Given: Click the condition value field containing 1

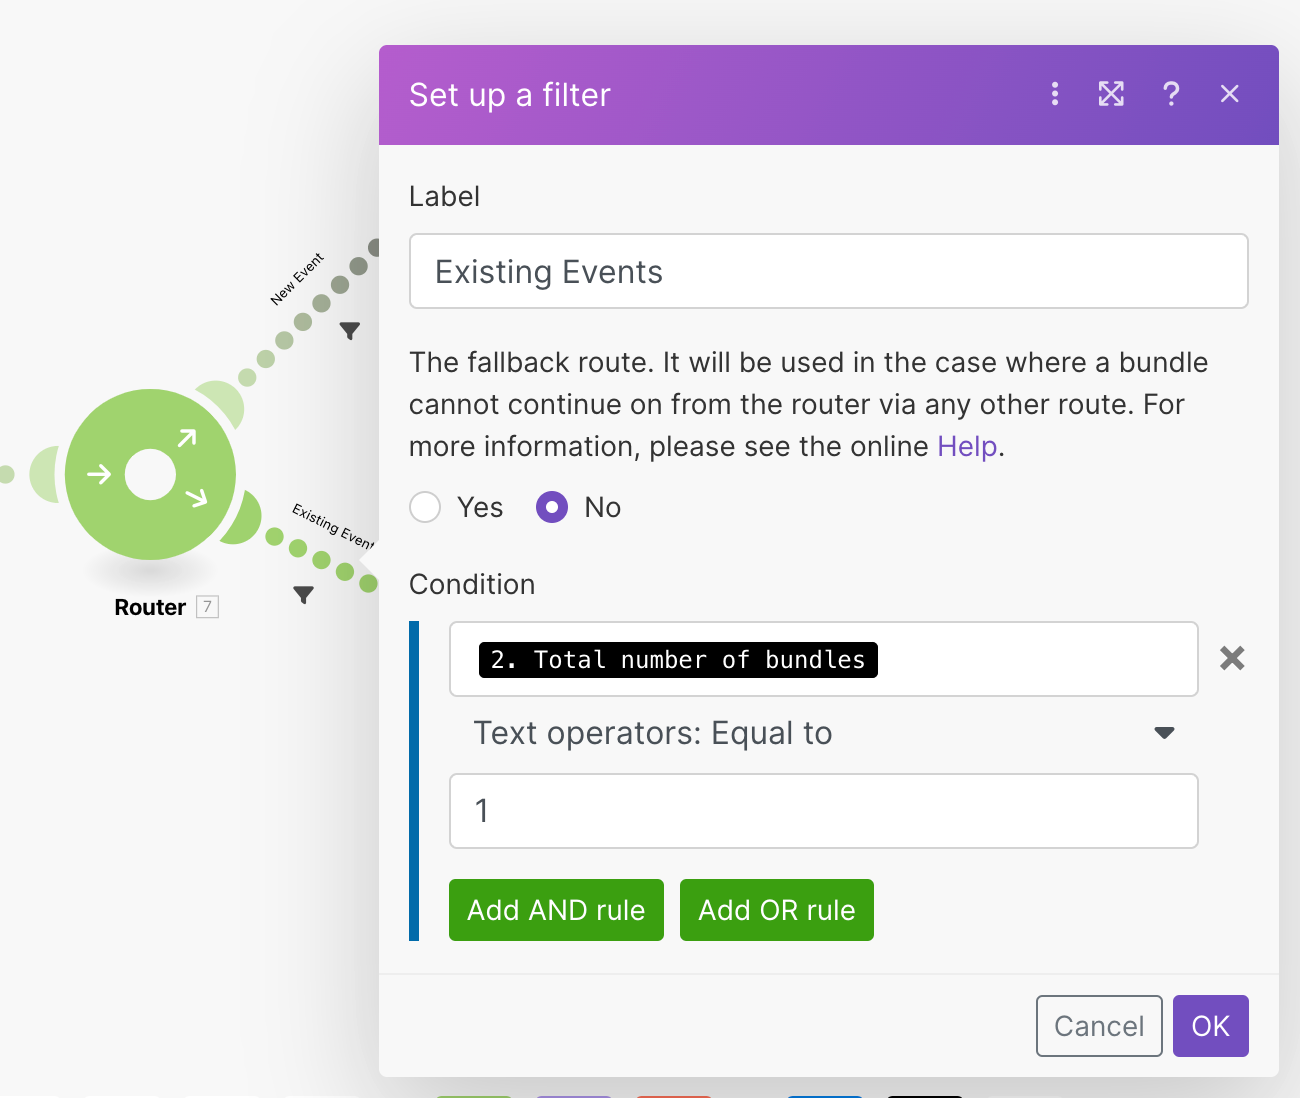Looking at the screenshot, I should (x=824, y=811).
